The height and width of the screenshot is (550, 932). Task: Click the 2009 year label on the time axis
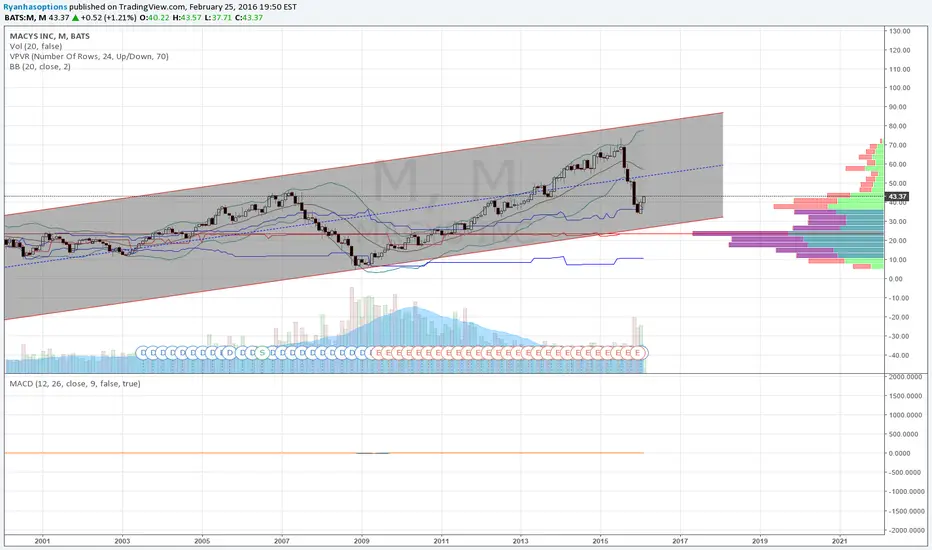tap(361, 541)
